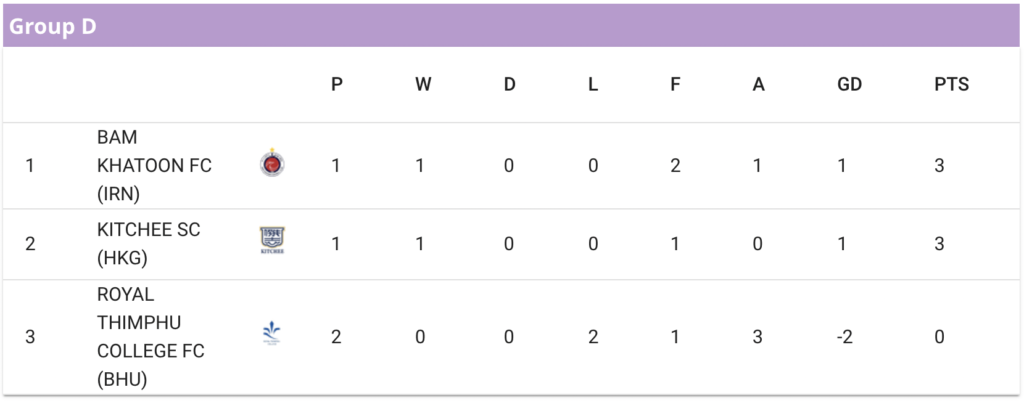Click the F column header

point(675,84)
